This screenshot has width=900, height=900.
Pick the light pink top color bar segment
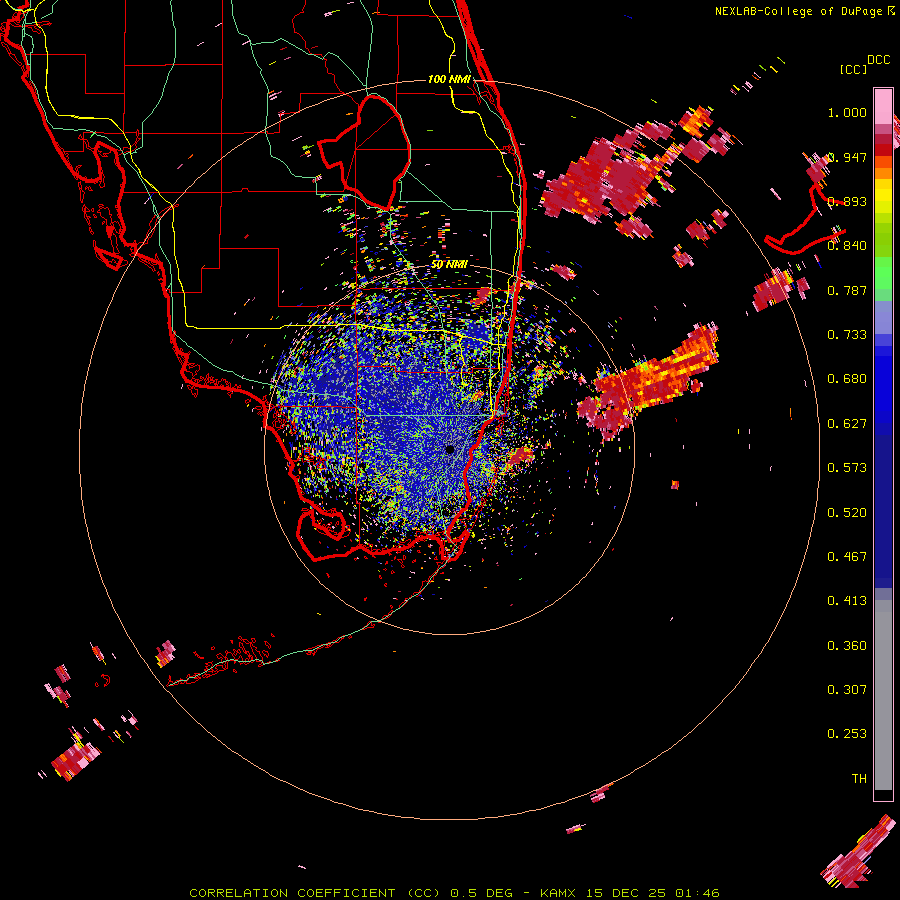click(x=883, y=106)
